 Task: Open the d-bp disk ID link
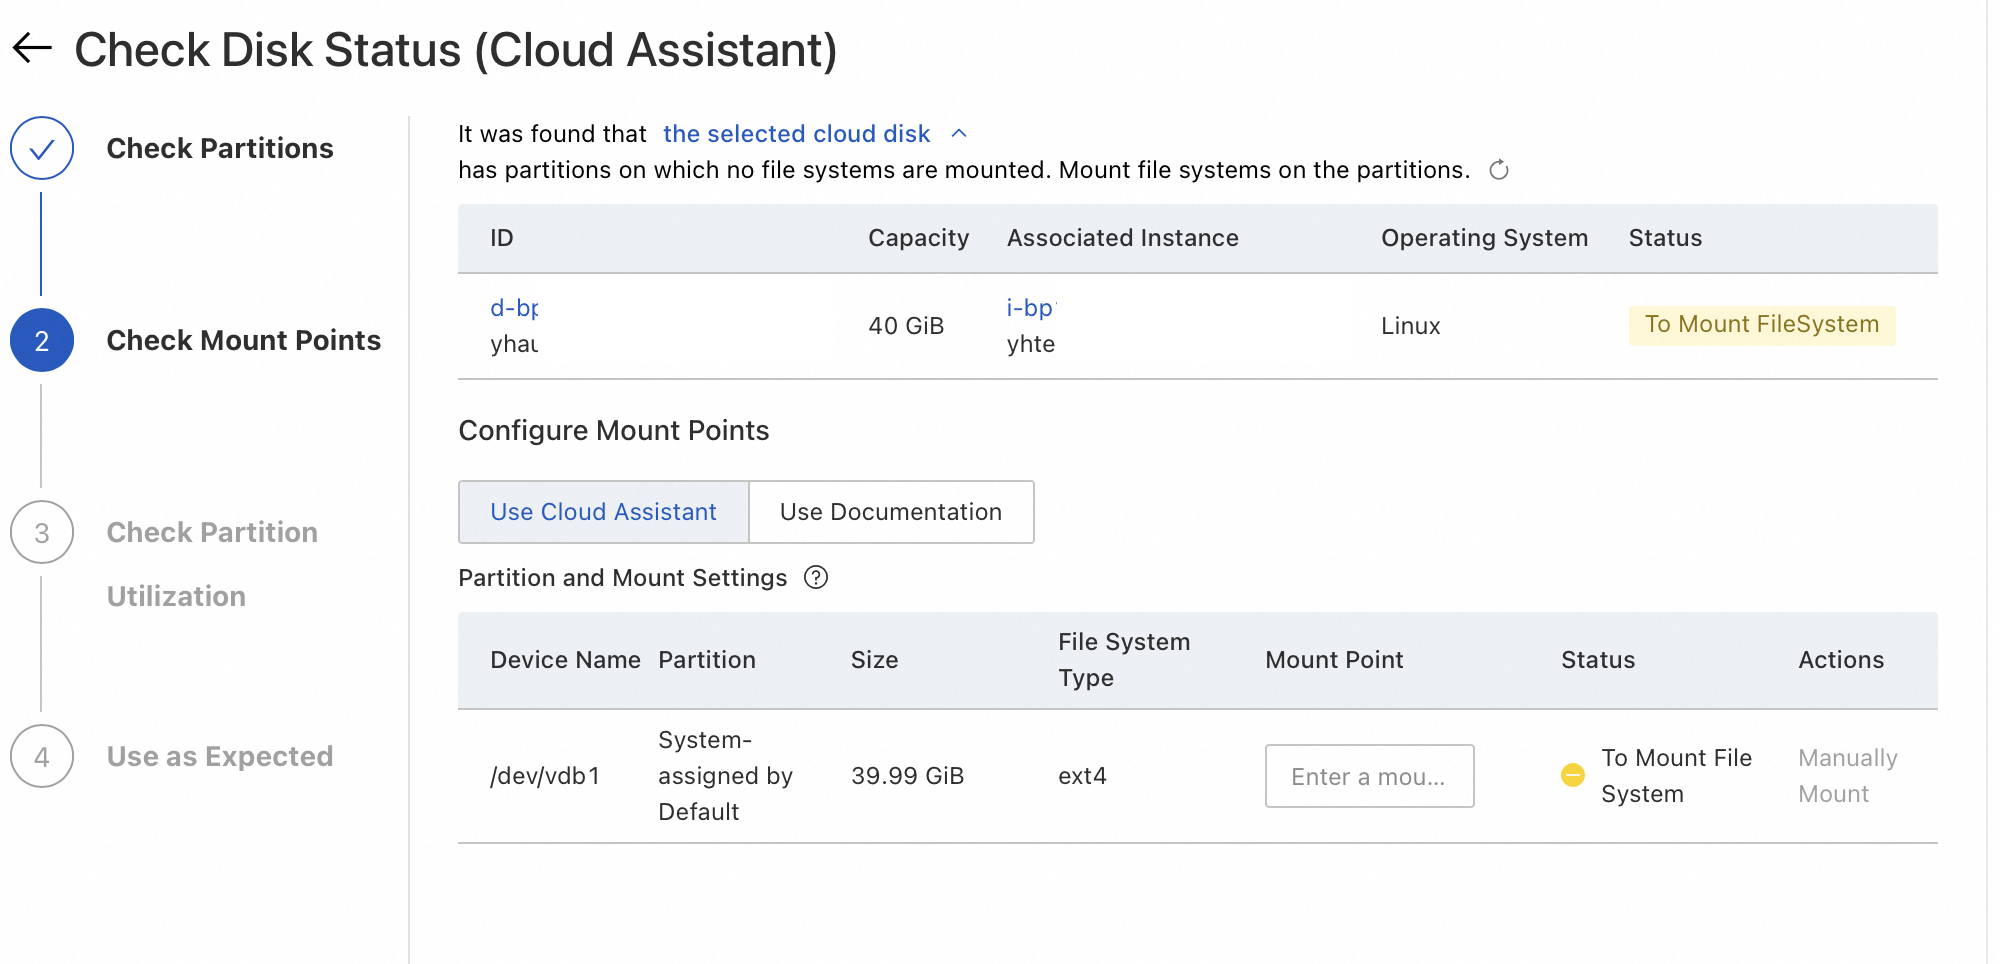click(x=514, y=308)
